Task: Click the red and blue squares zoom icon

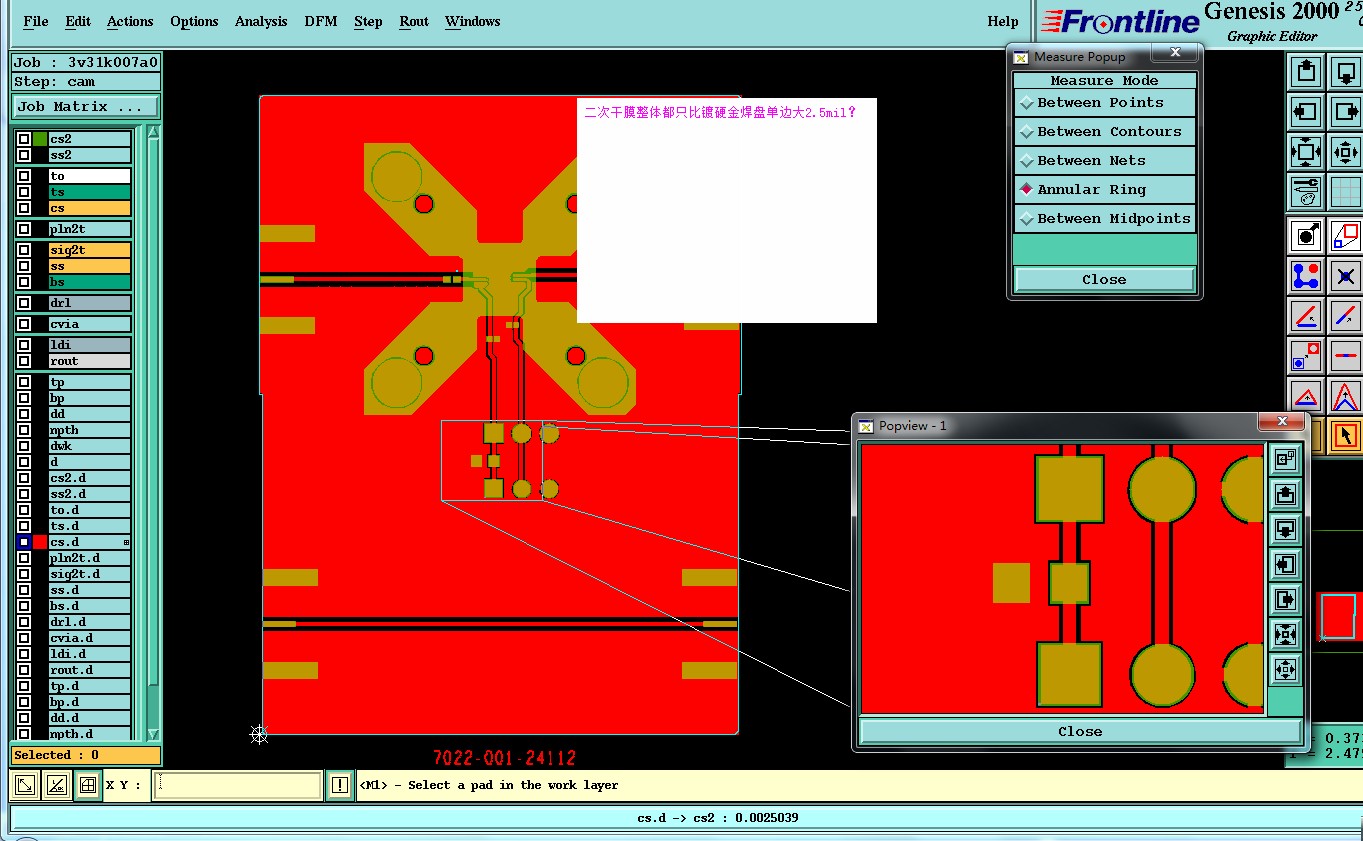Action: pyautogui.click(x=1346, y=236)
